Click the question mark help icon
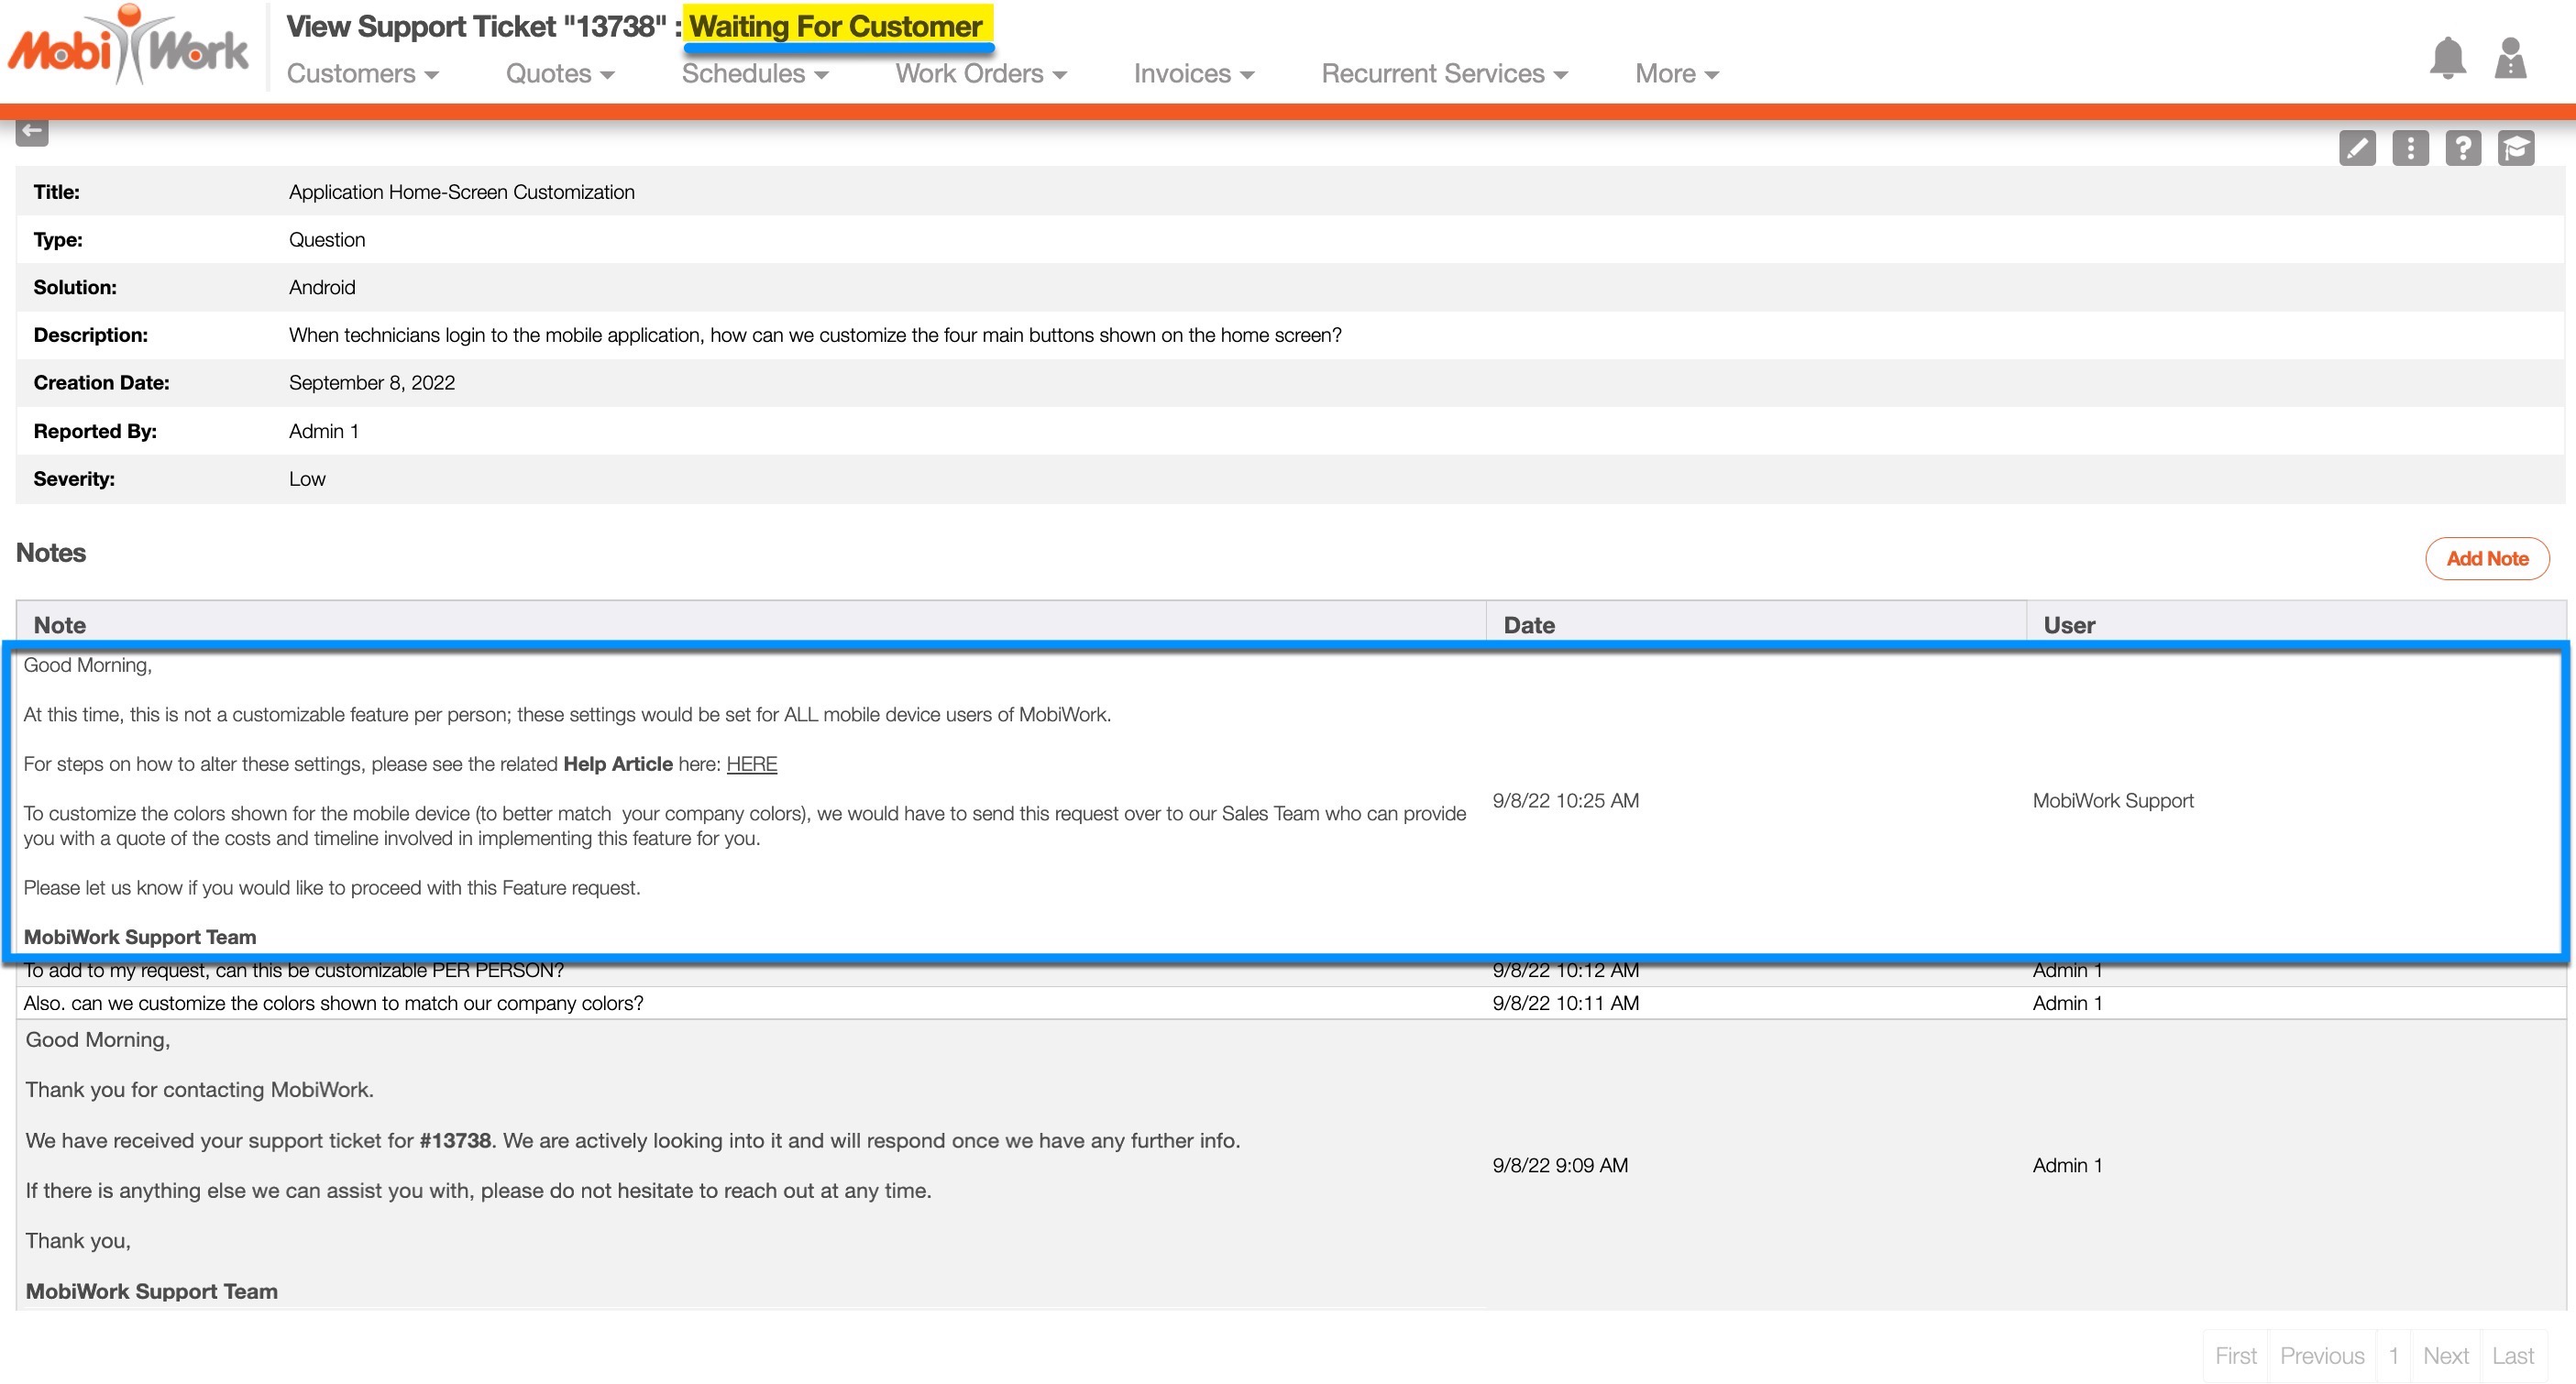The height and width of the screenshot is (1384, 2576). point(2463,149)
